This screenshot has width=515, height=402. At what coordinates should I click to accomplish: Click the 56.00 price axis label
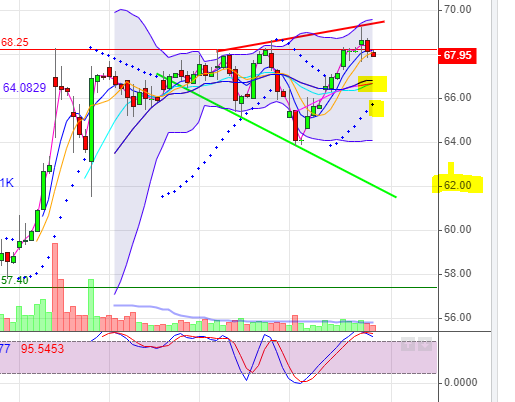(458, 317)
